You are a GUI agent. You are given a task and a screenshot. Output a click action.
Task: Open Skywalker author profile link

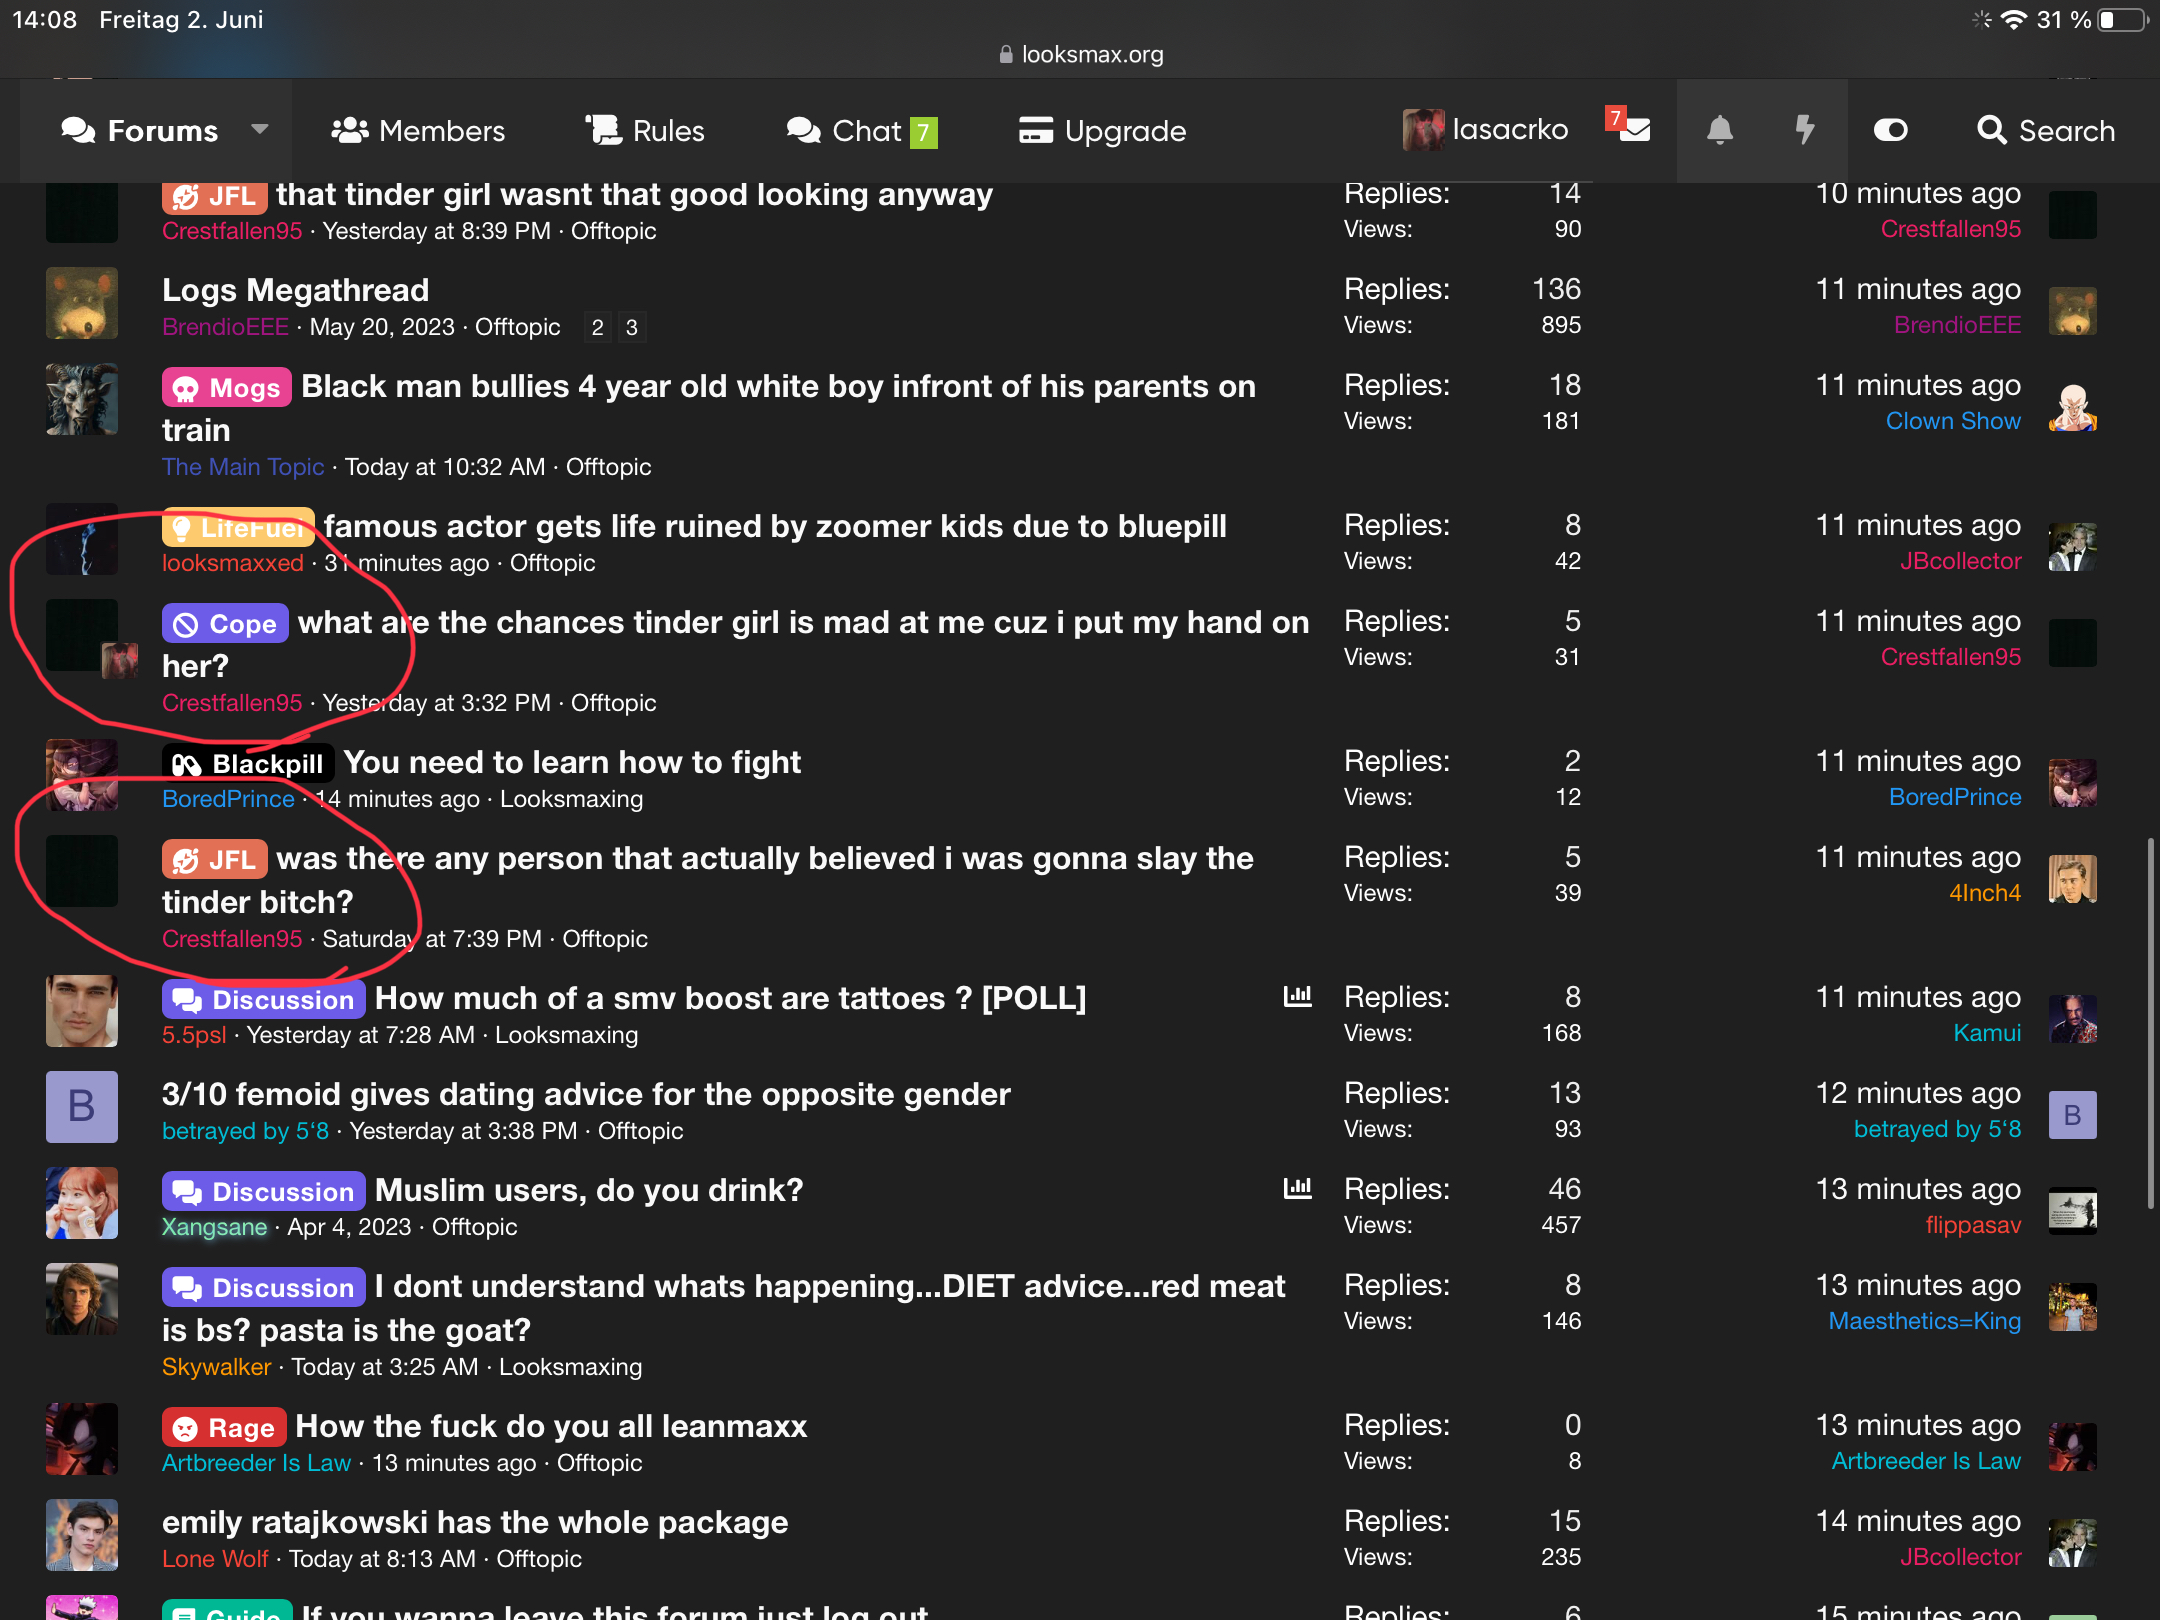[x=217, y=1367]
